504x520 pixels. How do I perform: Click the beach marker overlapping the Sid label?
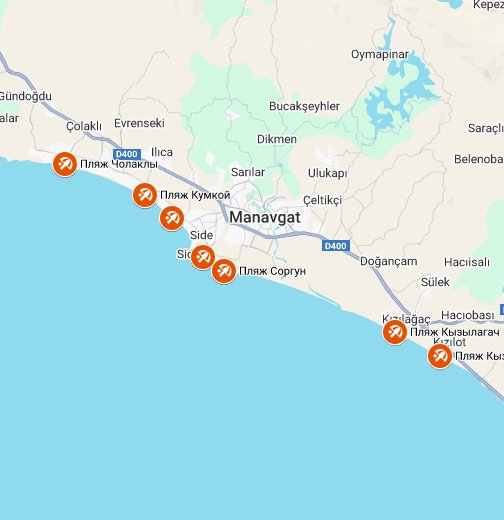(x=203, y=257)
